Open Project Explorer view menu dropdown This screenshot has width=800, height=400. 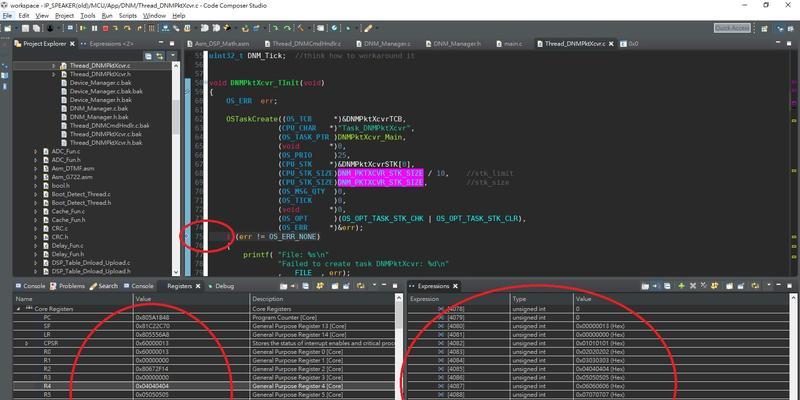(173, 55)
